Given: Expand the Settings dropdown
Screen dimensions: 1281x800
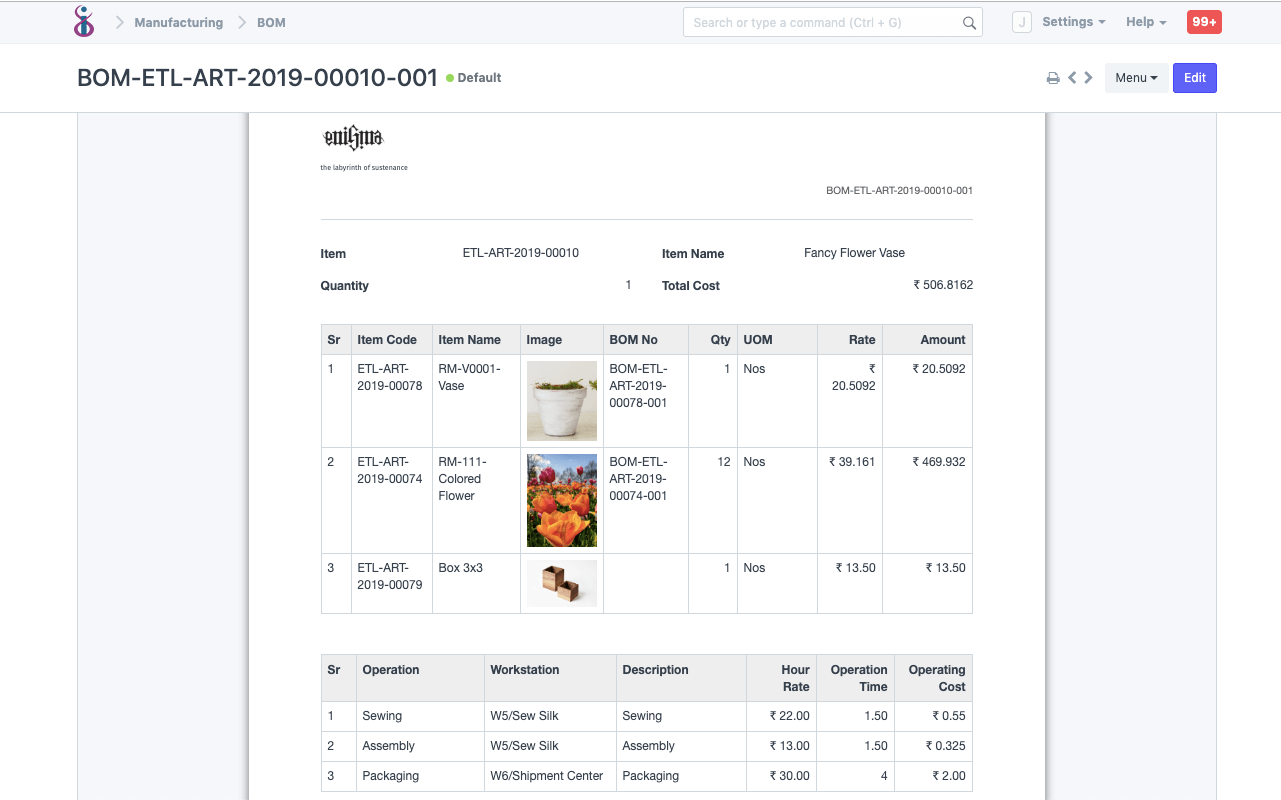Looking at the screenshot, I should point(1073,21).
